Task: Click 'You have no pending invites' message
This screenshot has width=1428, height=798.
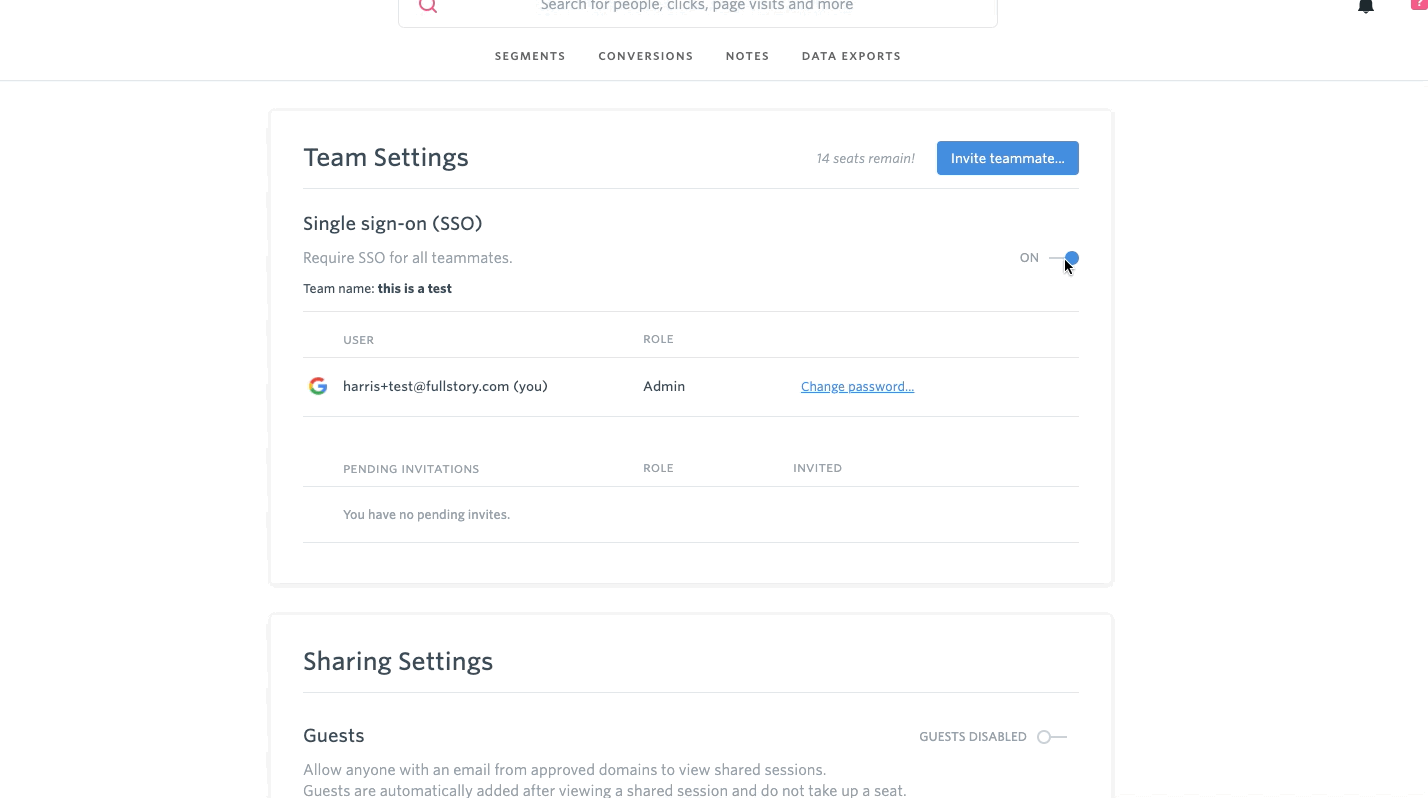Action: (427, 515)
